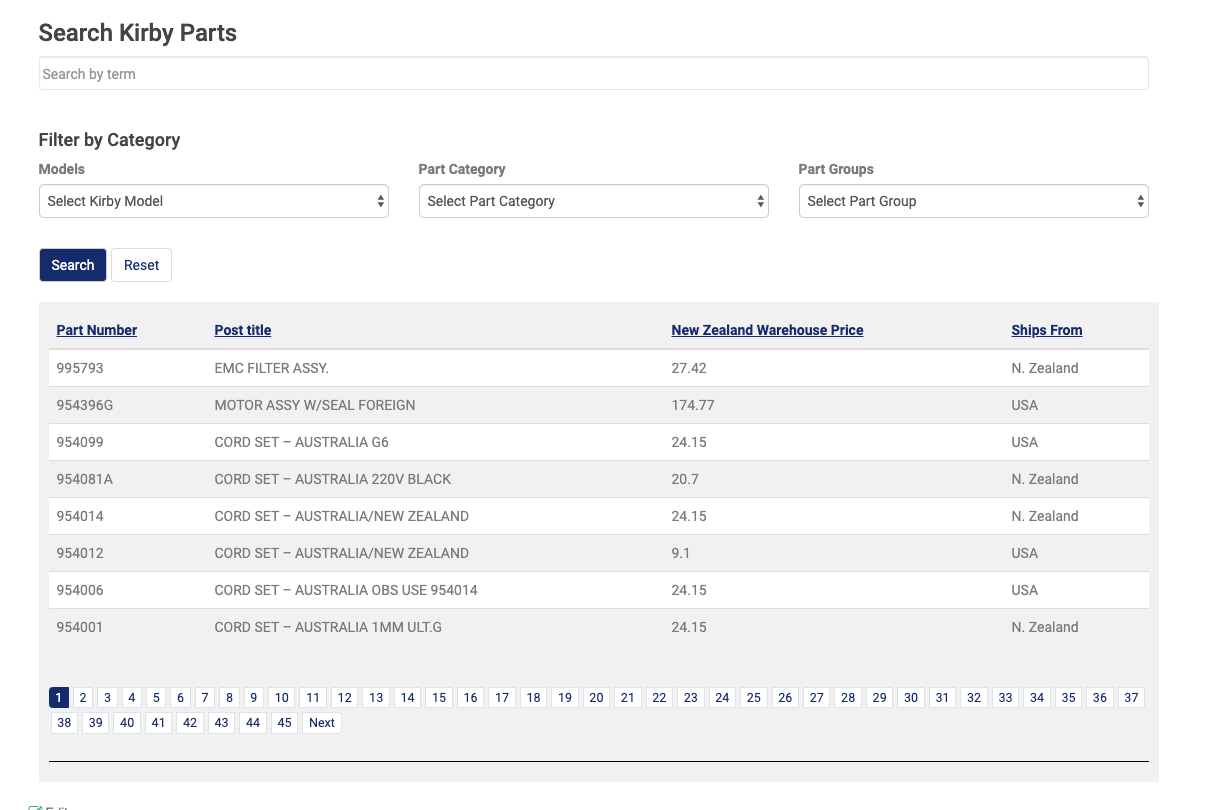Open the Select Part Group dropdown
This screenshot has height=810, width=1211.
[973, 201]
